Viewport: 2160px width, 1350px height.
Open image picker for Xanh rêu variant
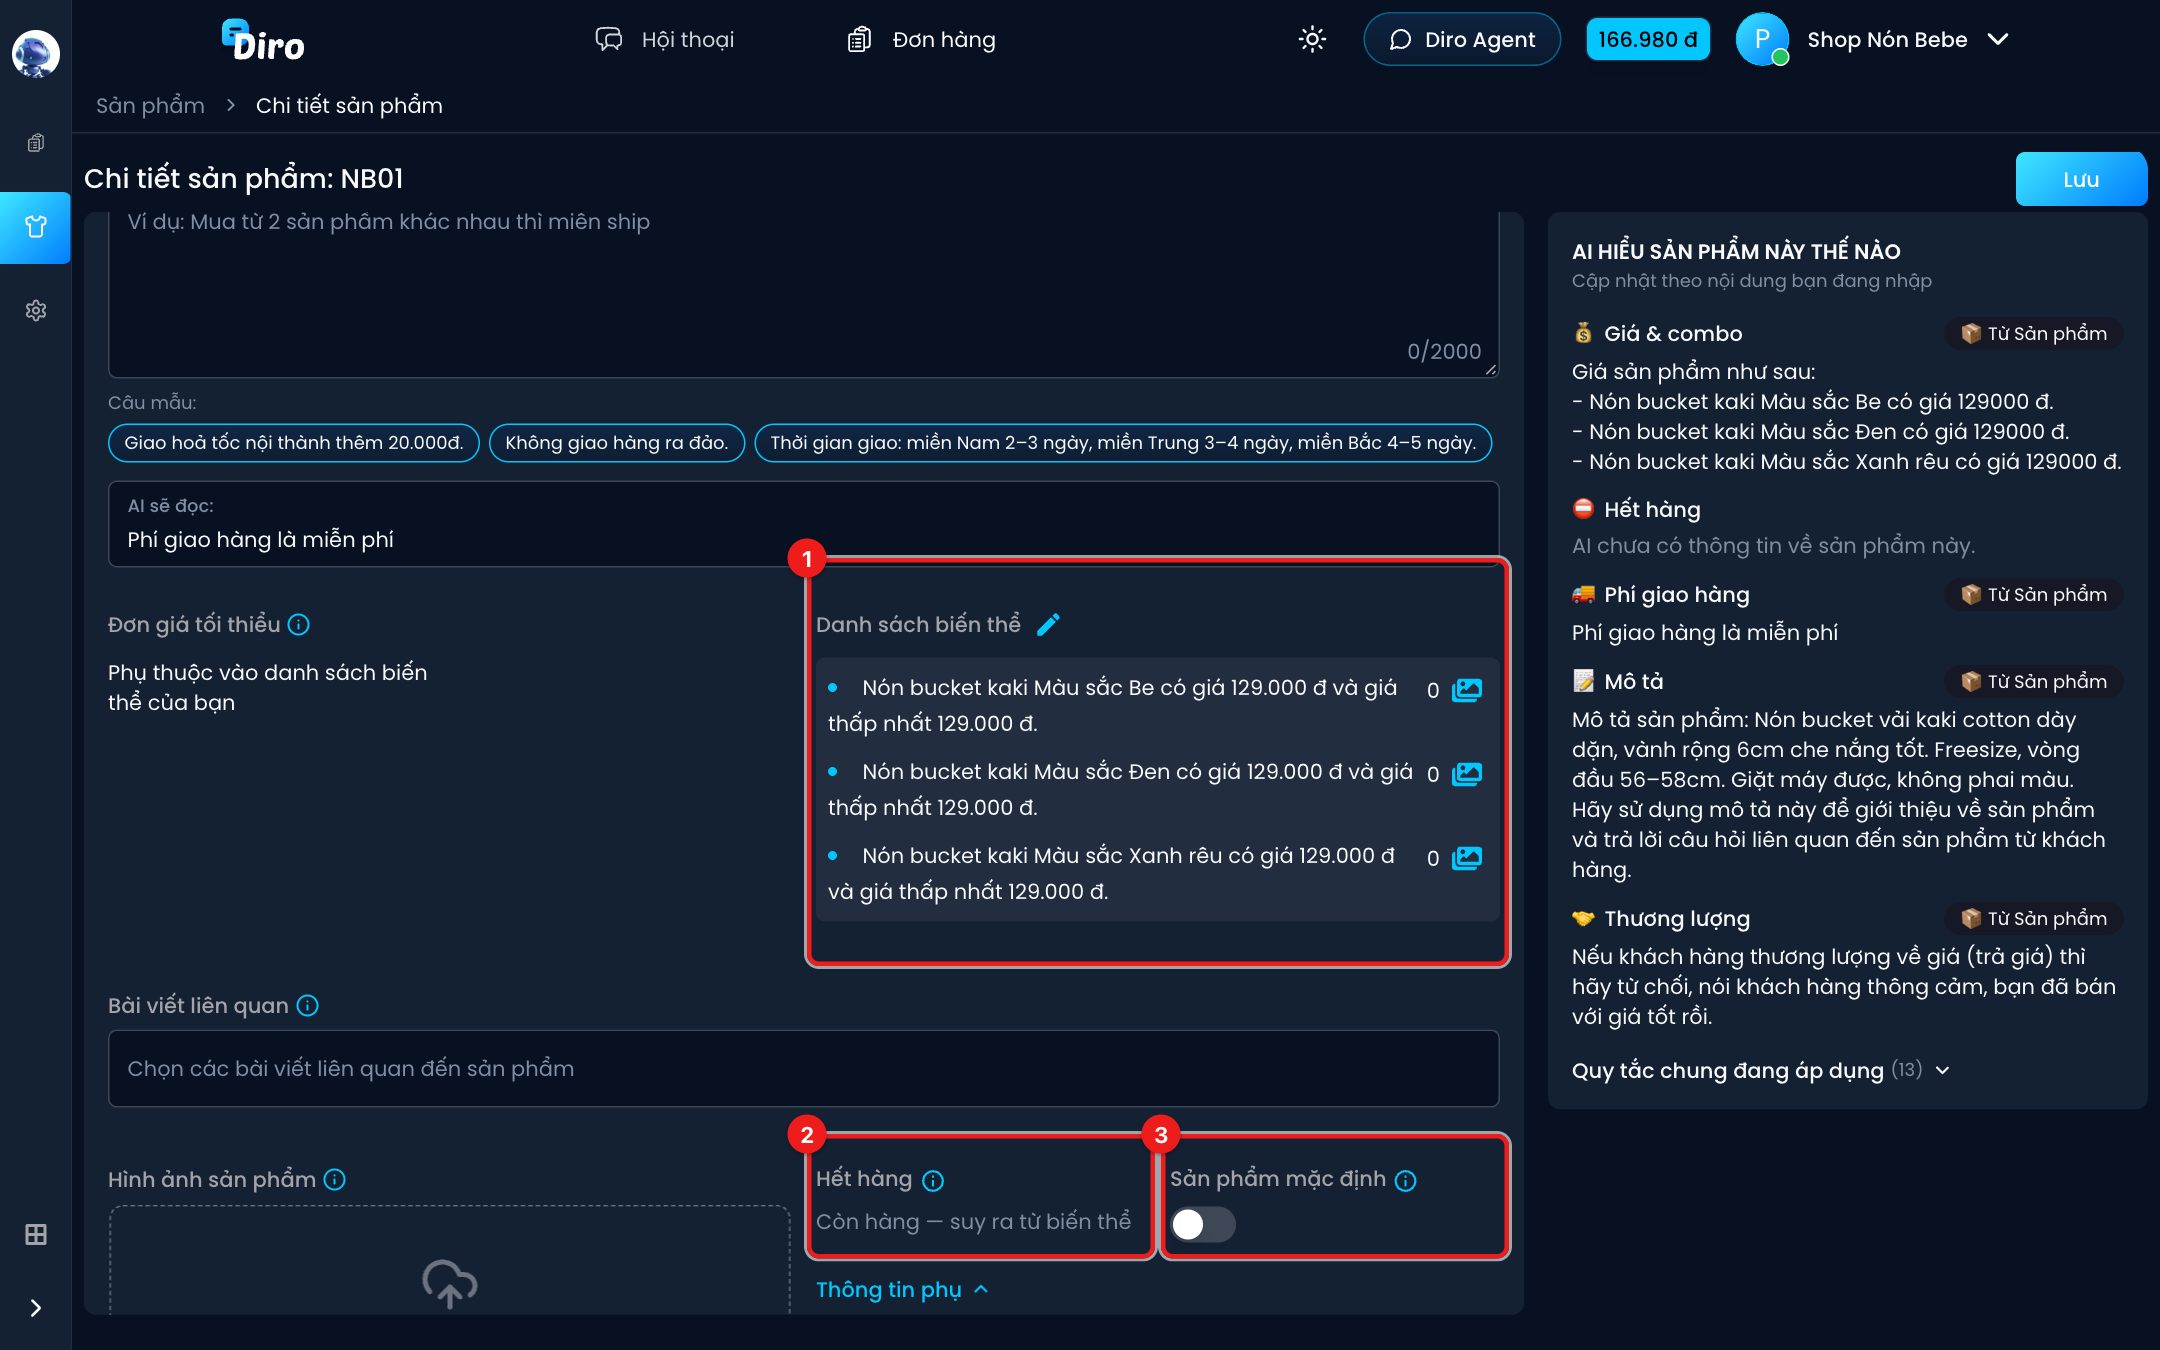1466,858
